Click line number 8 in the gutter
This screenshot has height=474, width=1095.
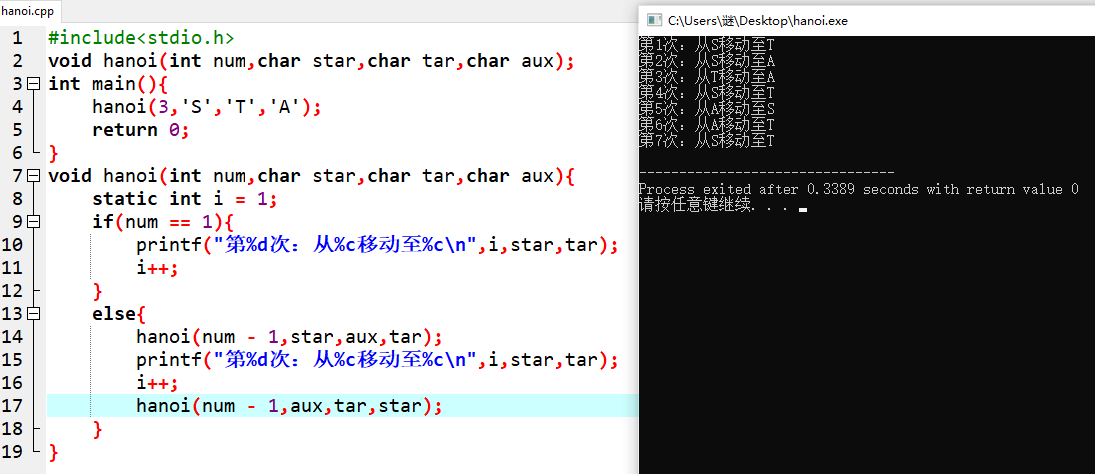tap(17, 199)
